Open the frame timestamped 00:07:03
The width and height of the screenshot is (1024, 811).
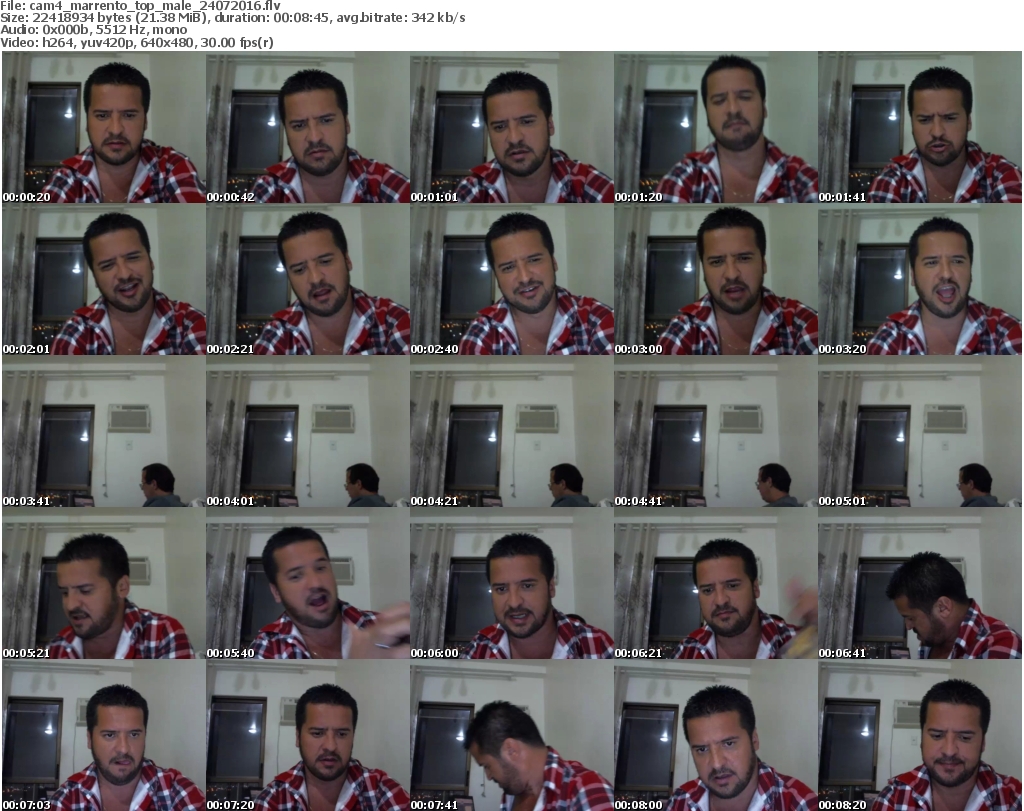tap(104, 736)
